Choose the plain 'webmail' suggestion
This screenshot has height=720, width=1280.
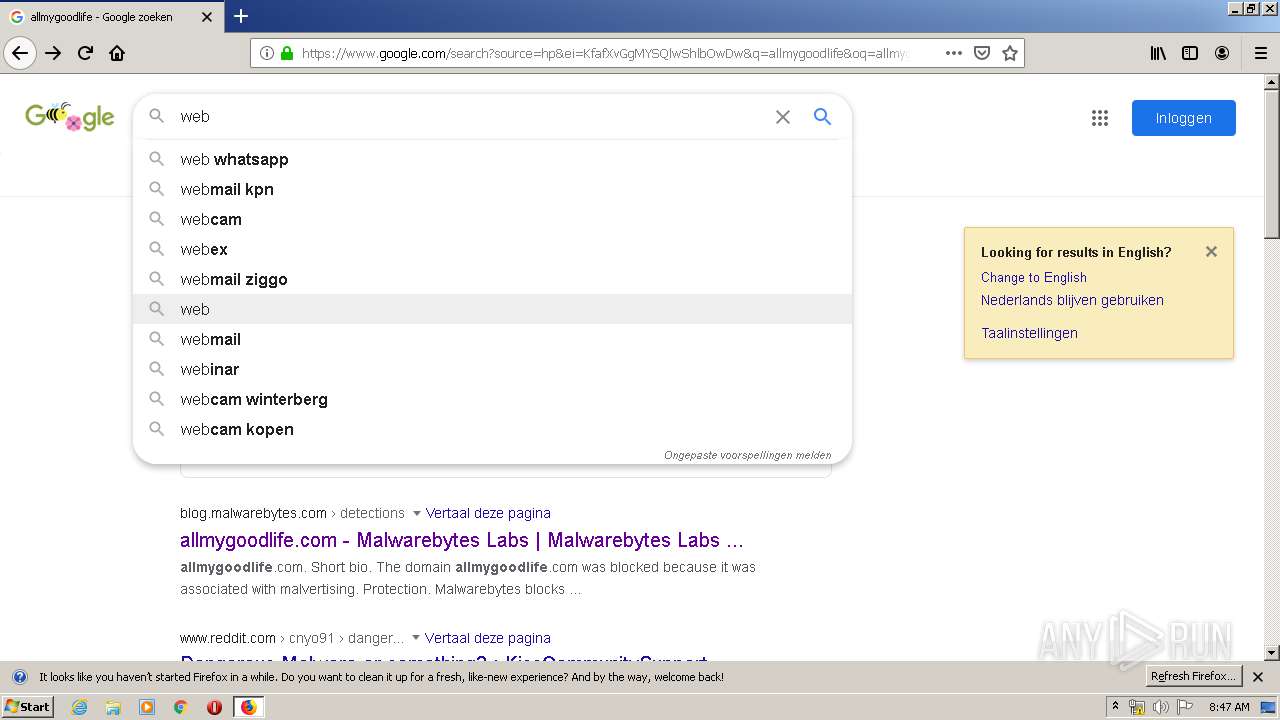tap(492, 339)
